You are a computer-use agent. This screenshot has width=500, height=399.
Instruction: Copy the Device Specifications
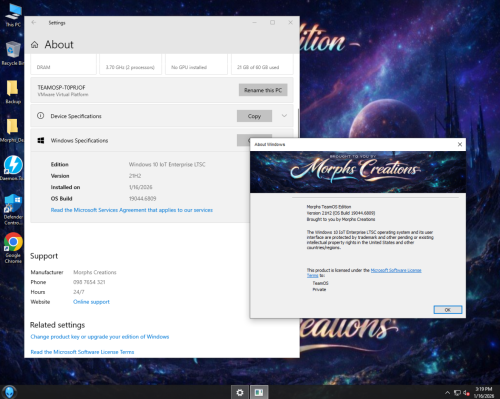coord(254,116)
